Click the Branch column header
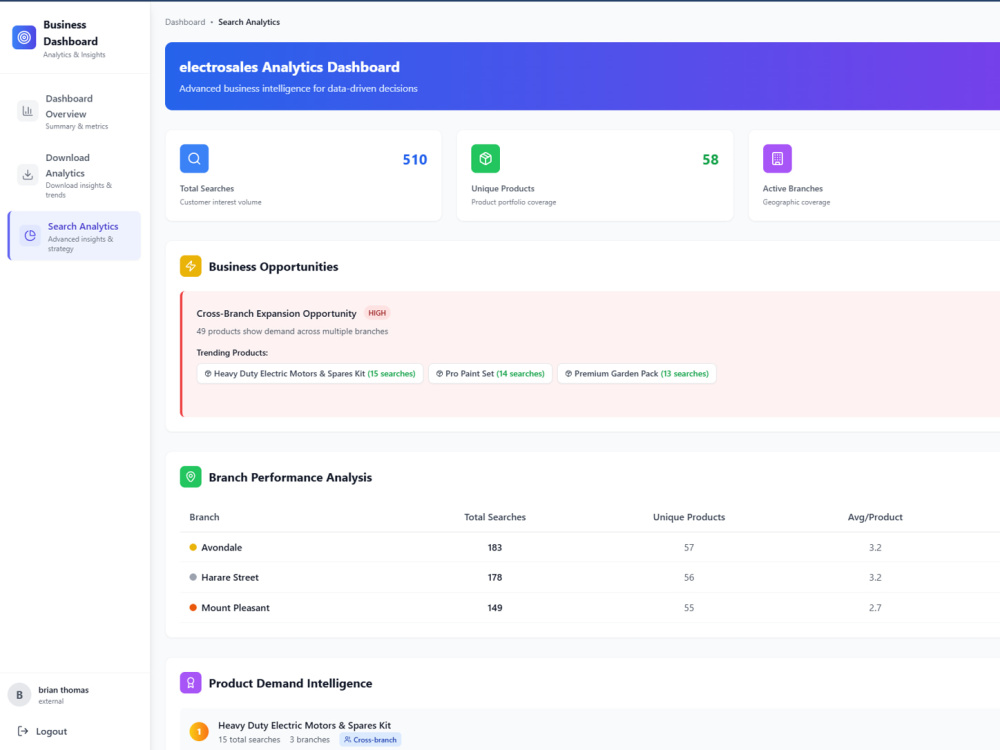Image resolution: width=1000 pixels, height=750 pixels. tap(204, 517)
